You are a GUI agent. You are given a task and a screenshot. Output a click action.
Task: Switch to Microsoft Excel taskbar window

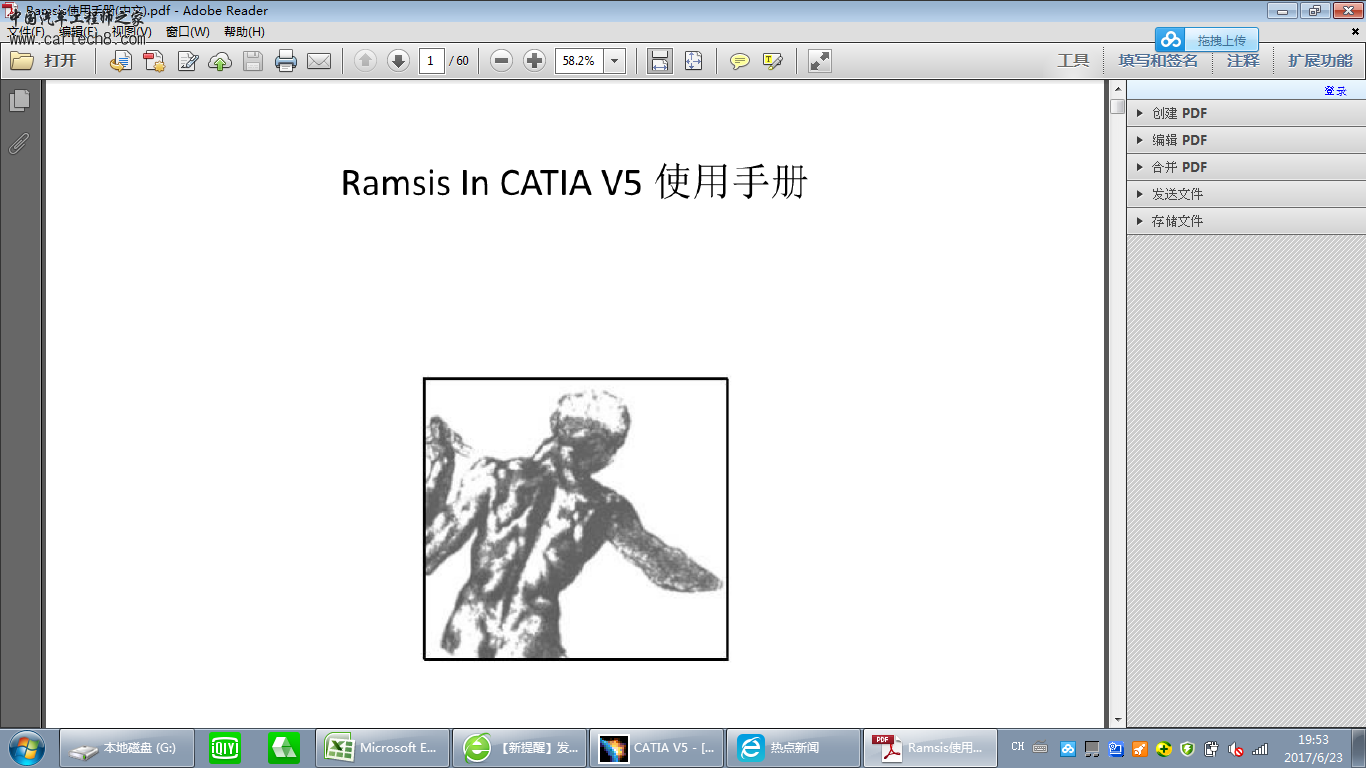(x=382, y=747)
